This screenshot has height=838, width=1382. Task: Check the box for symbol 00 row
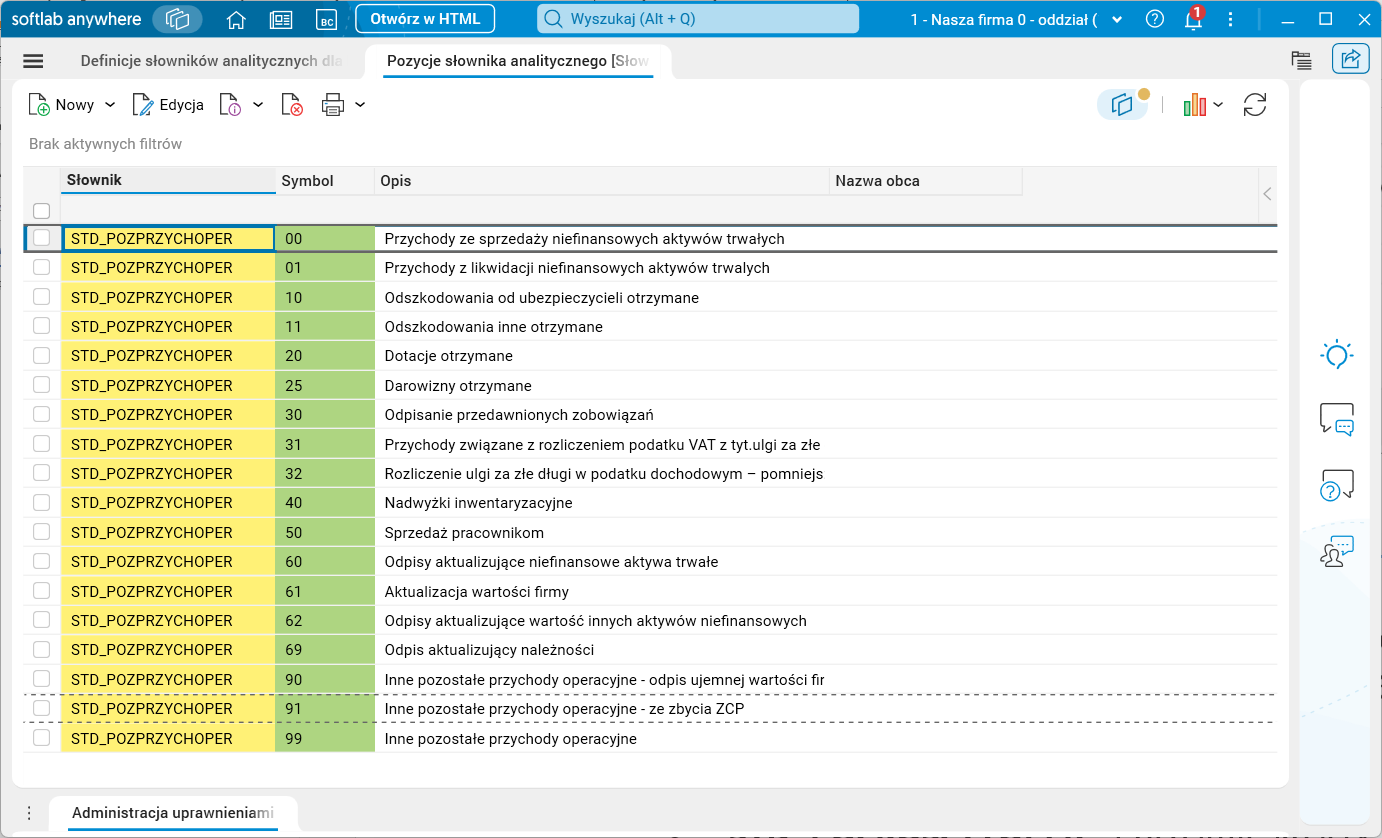coord(42,238)
